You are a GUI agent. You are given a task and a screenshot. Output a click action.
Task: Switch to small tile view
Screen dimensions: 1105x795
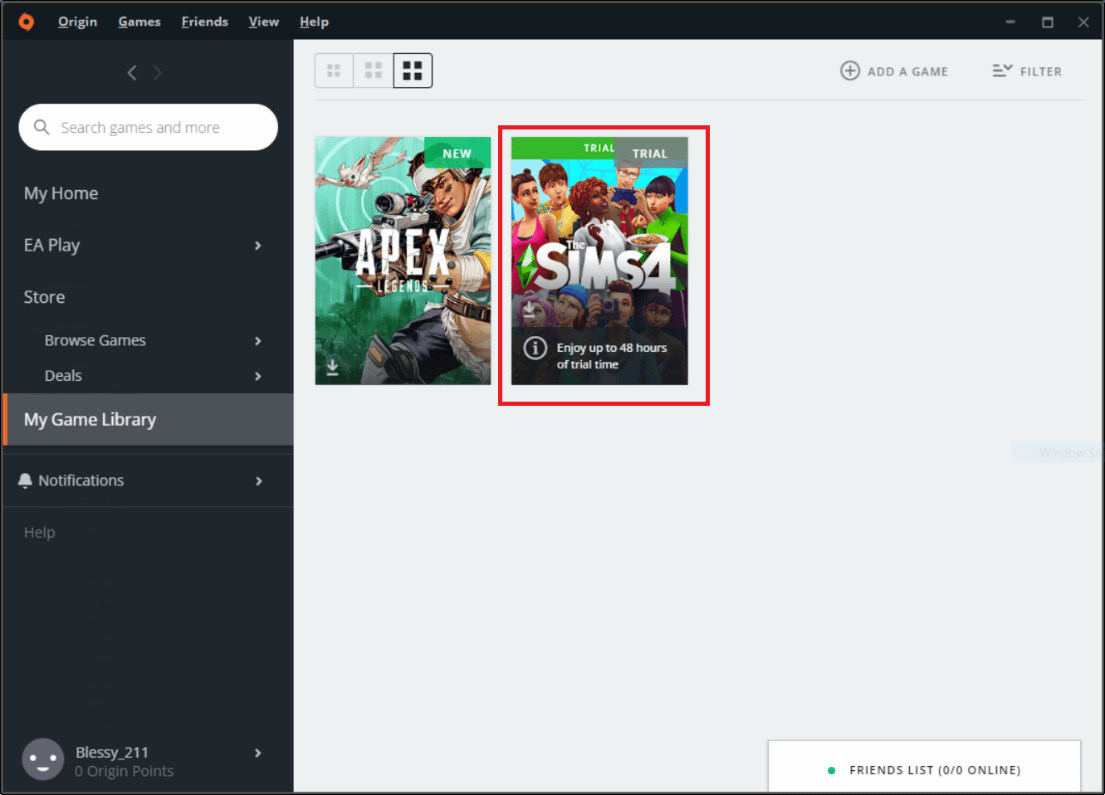point(334,70)
